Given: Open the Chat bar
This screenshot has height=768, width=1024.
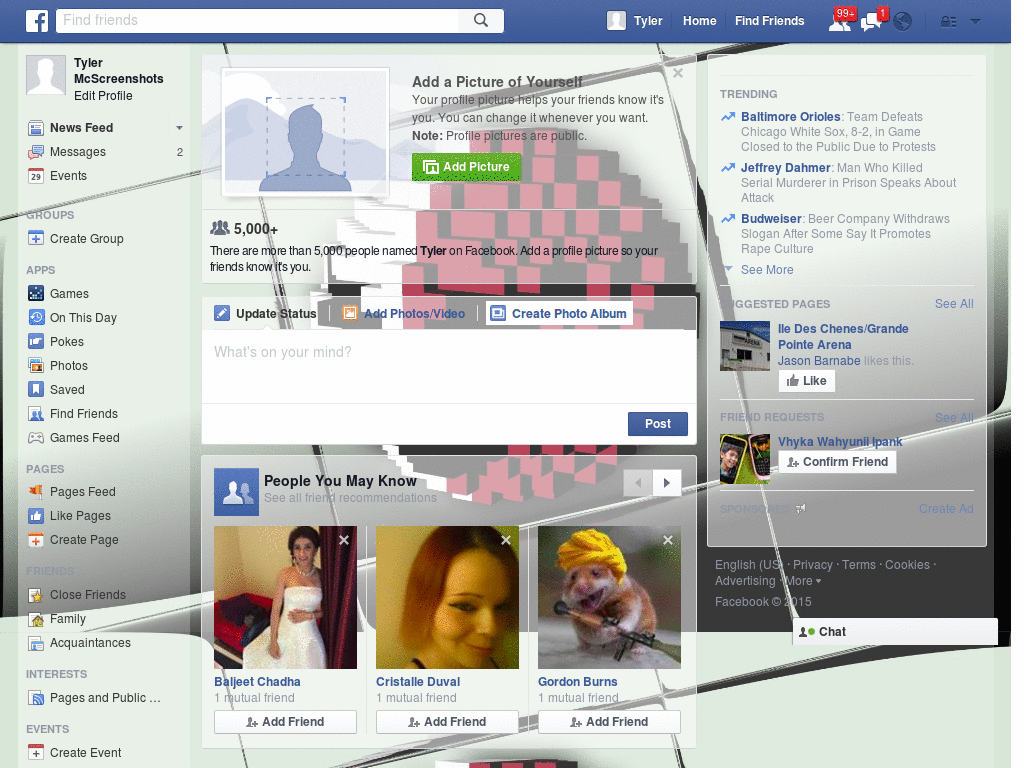Looking at the screenshot, I should click(x=895, y=632).
